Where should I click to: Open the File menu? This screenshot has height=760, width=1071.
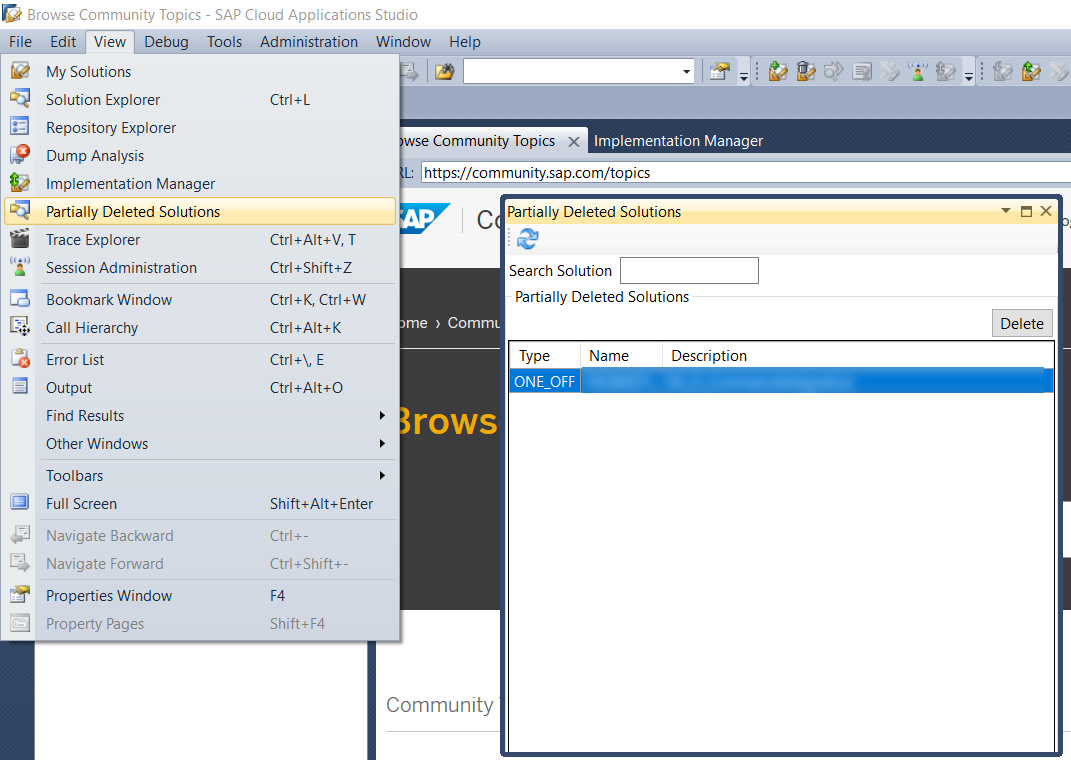pyautogui.click(x=20, y=42)
